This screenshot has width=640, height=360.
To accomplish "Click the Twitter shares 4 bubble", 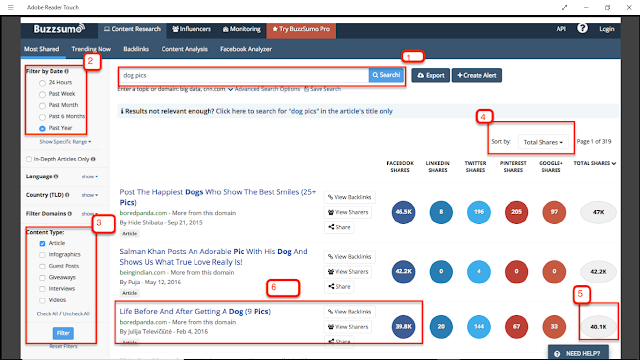I will click(478, 271).
